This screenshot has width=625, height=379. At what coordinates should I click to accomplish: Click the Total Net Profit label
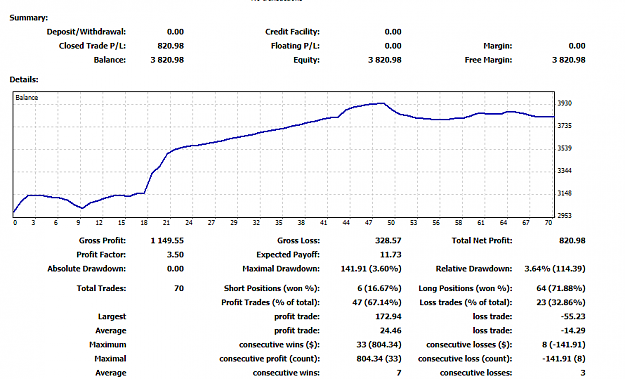482,240
